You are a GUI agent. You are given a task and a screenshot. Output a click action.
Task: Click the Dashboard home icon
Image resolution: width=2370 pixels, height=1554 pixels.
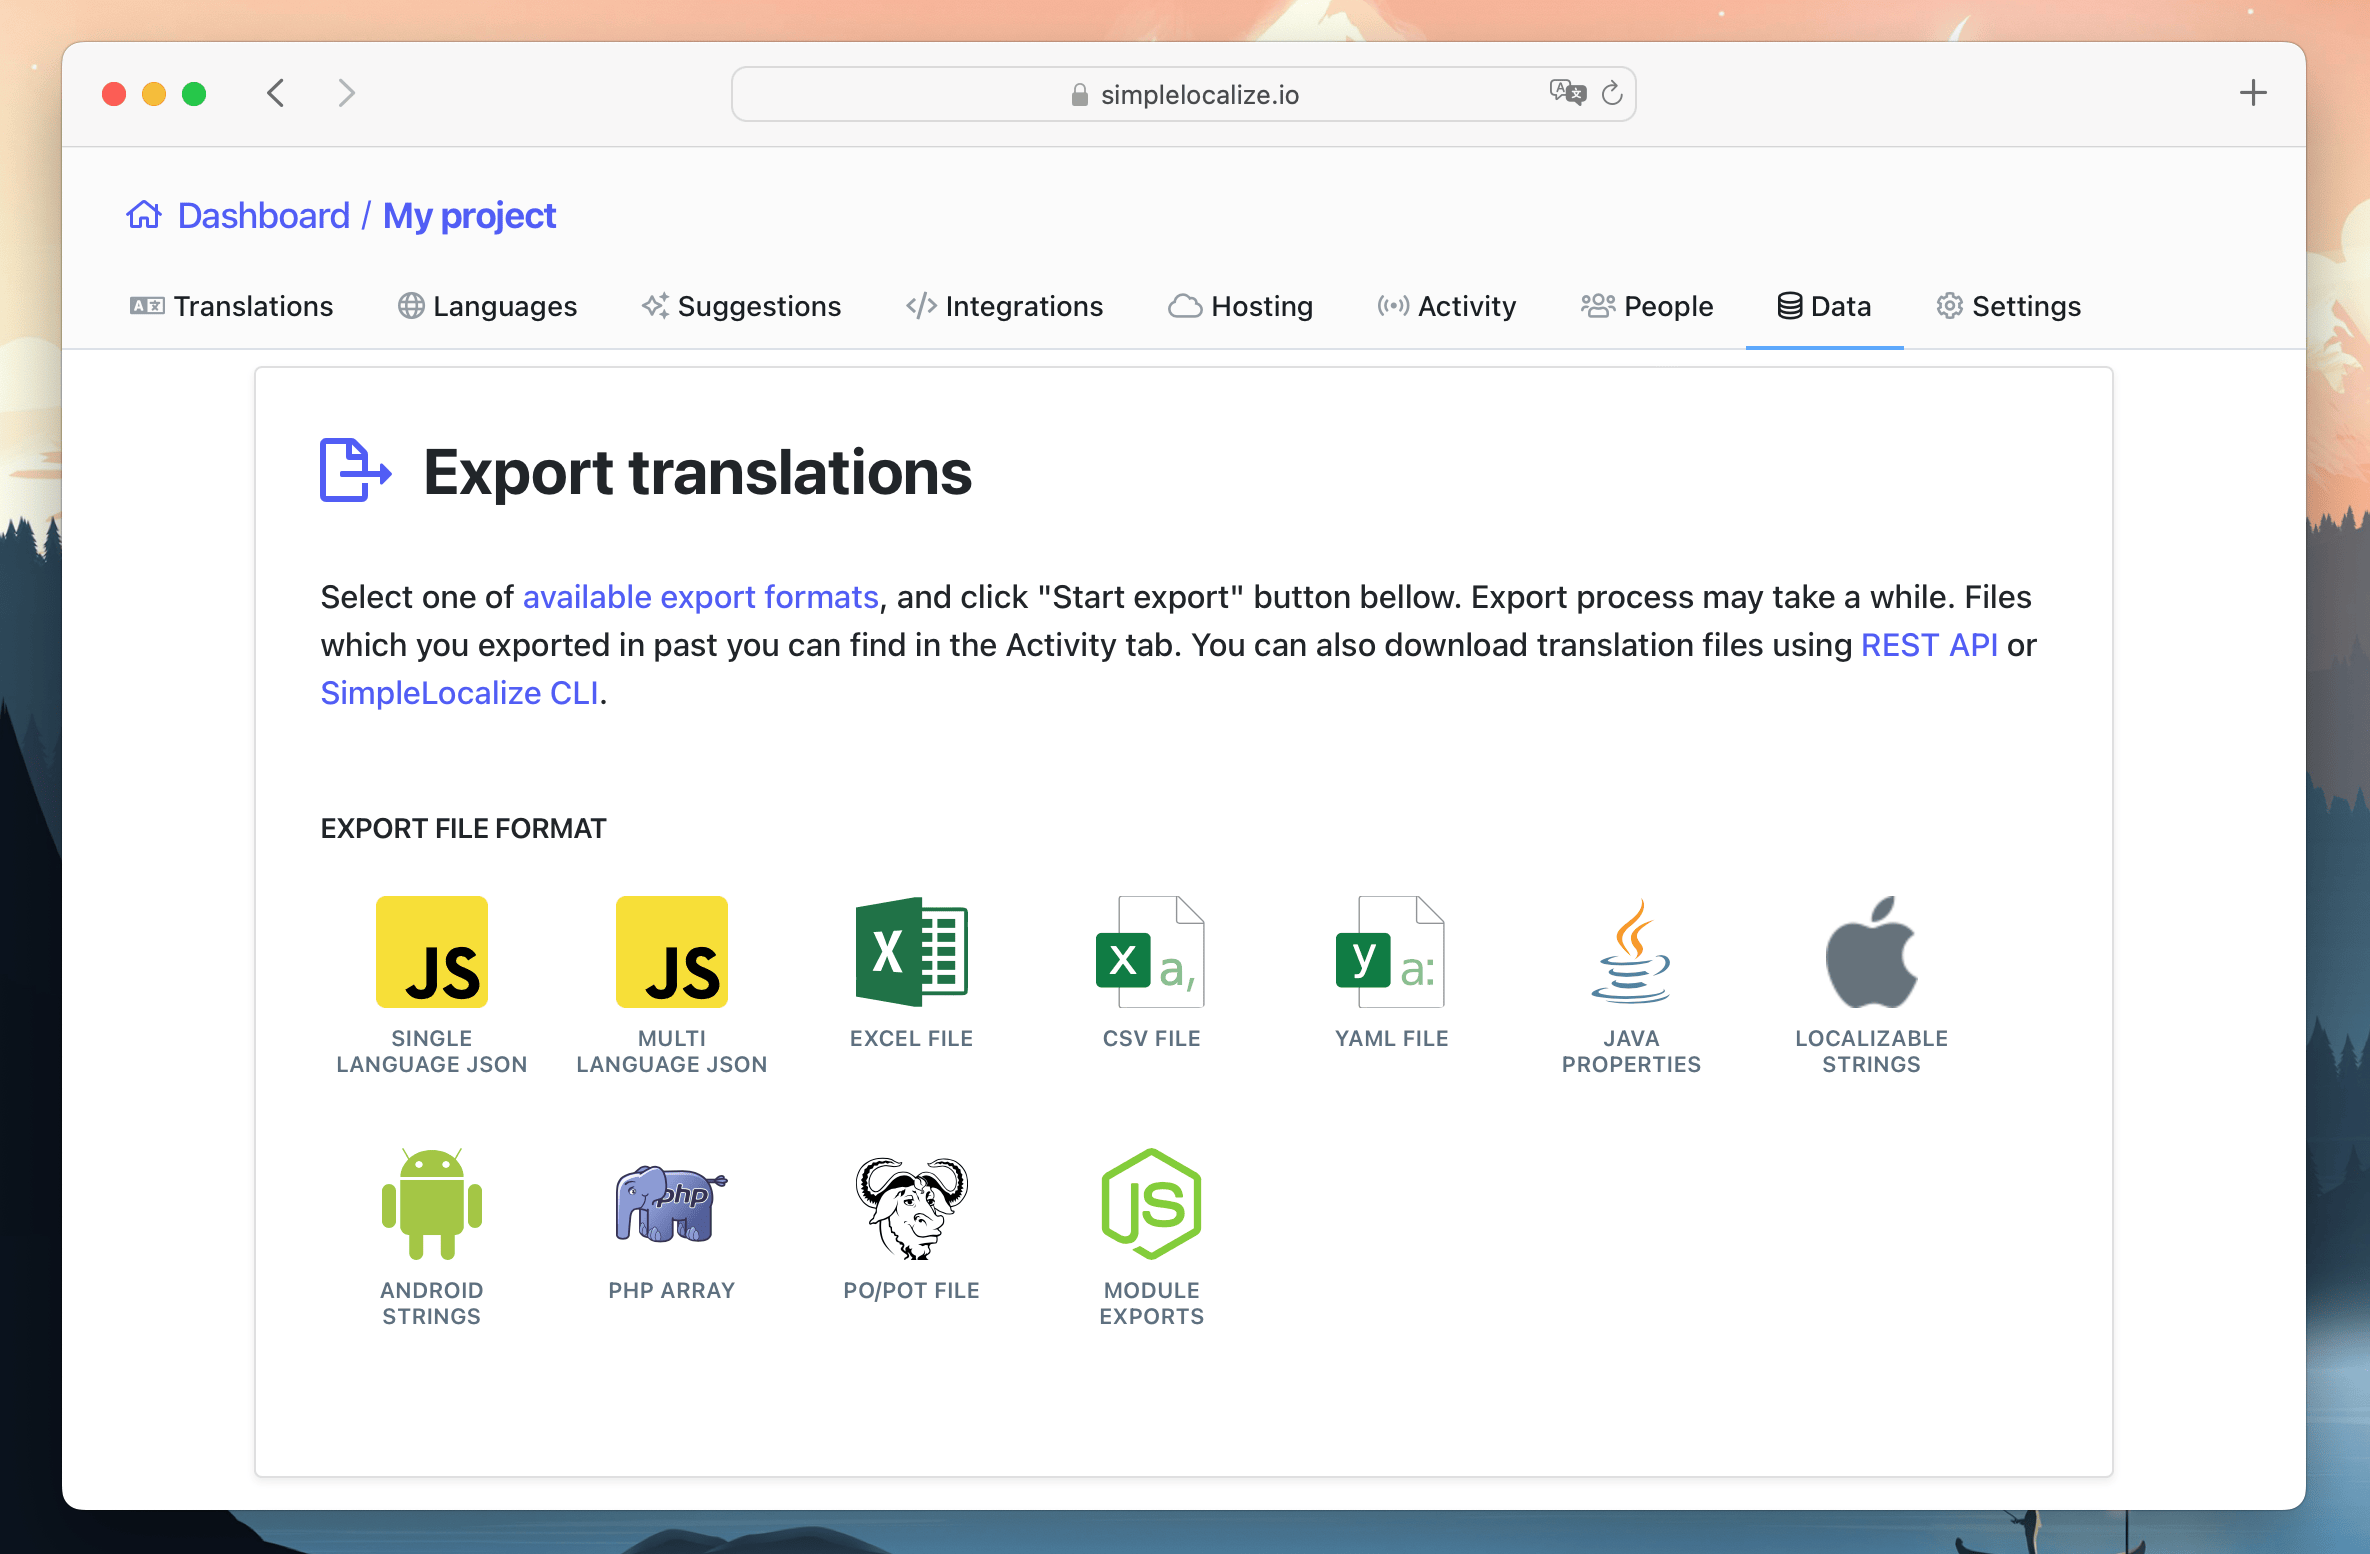point(144,214)
